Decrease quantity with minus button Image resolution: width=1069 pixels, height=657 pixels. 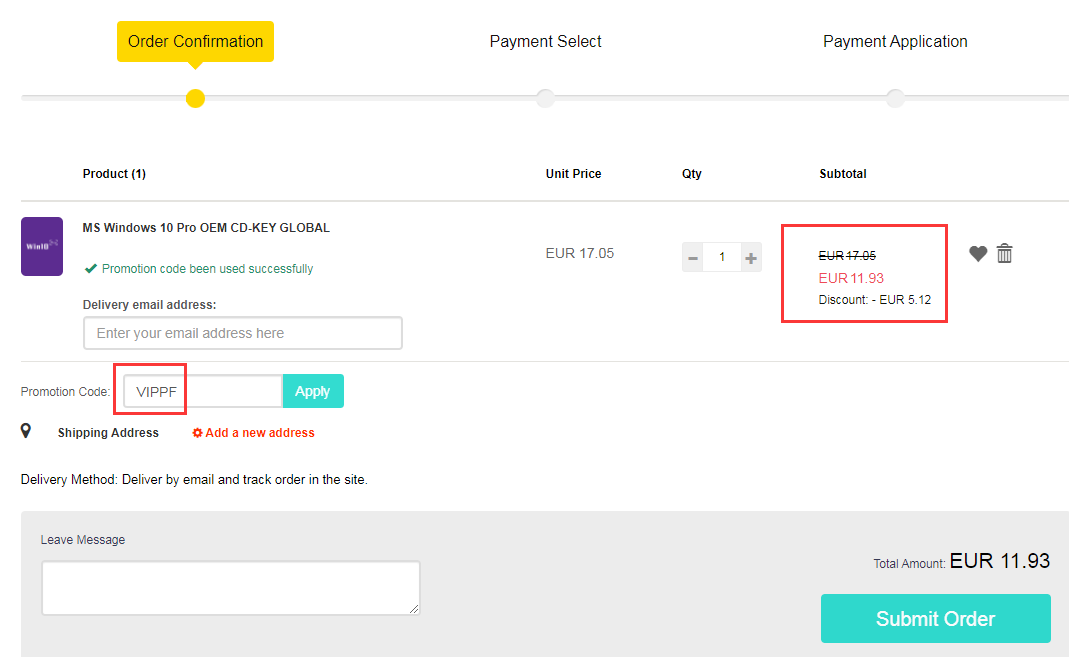(x=693, y=258)
